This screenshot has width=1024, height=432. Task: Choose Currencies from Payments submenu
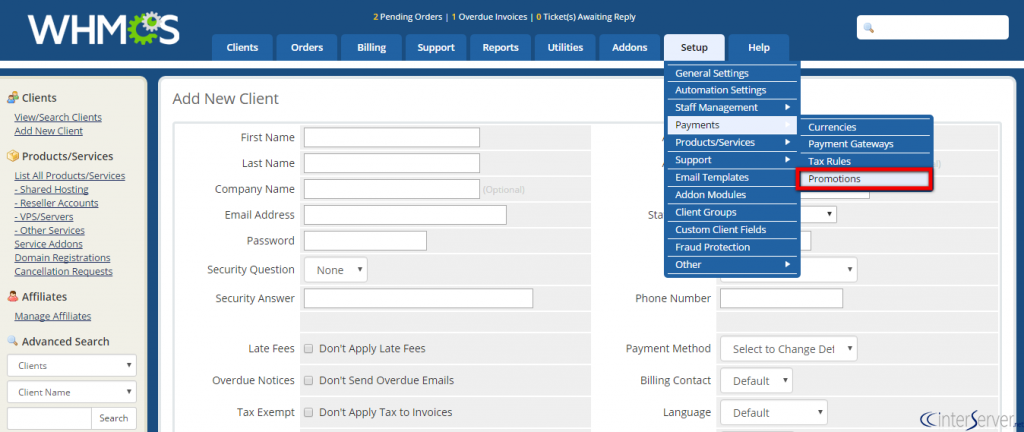pos(865,127)
